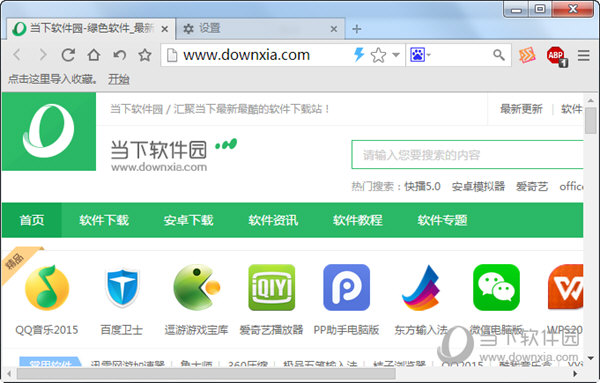The width and height of the screenshot is (600, 383).
Task: Open favorites star in toolbar
Action: pyautogui.click(x=145, y=55)
